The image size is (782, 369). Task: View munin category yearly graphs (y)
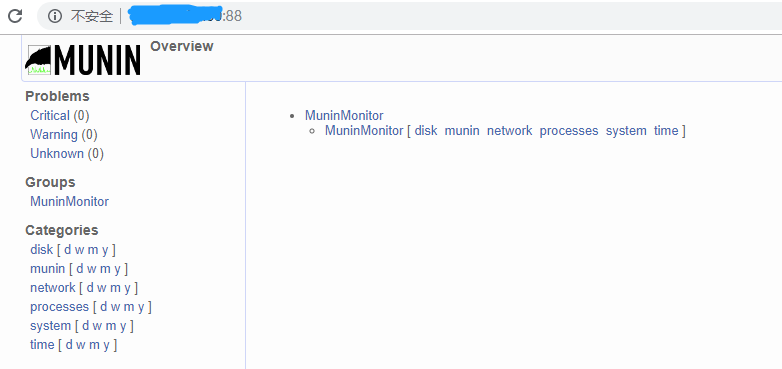pos(117,269)
